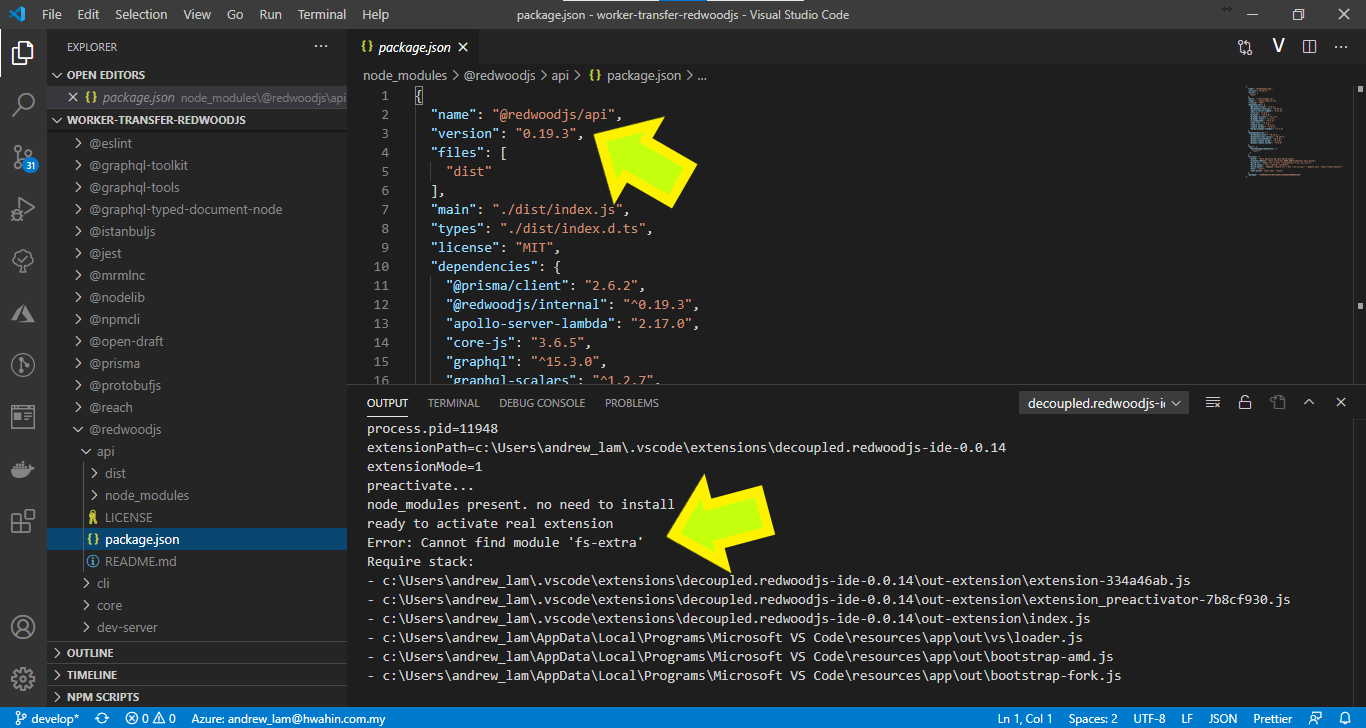Switch to the DEBUG CONSOLE panel tab
Viewport: 1366px width, 728px height.
[542, 403]
